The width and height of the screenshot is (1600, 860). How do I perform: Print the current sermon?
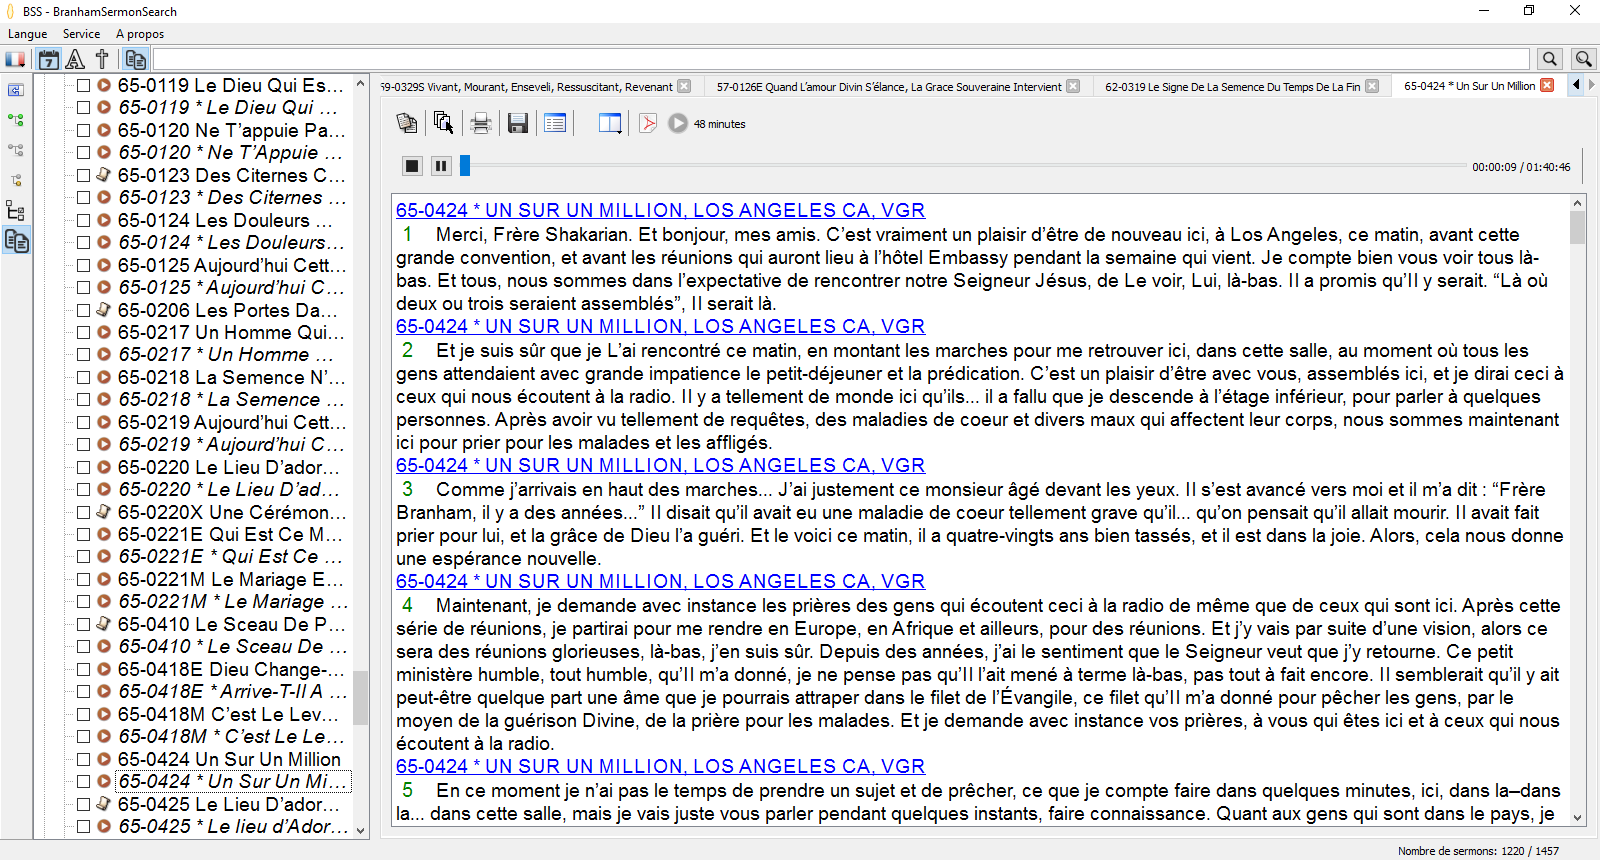pyautogui.click(x=481, y=123)
